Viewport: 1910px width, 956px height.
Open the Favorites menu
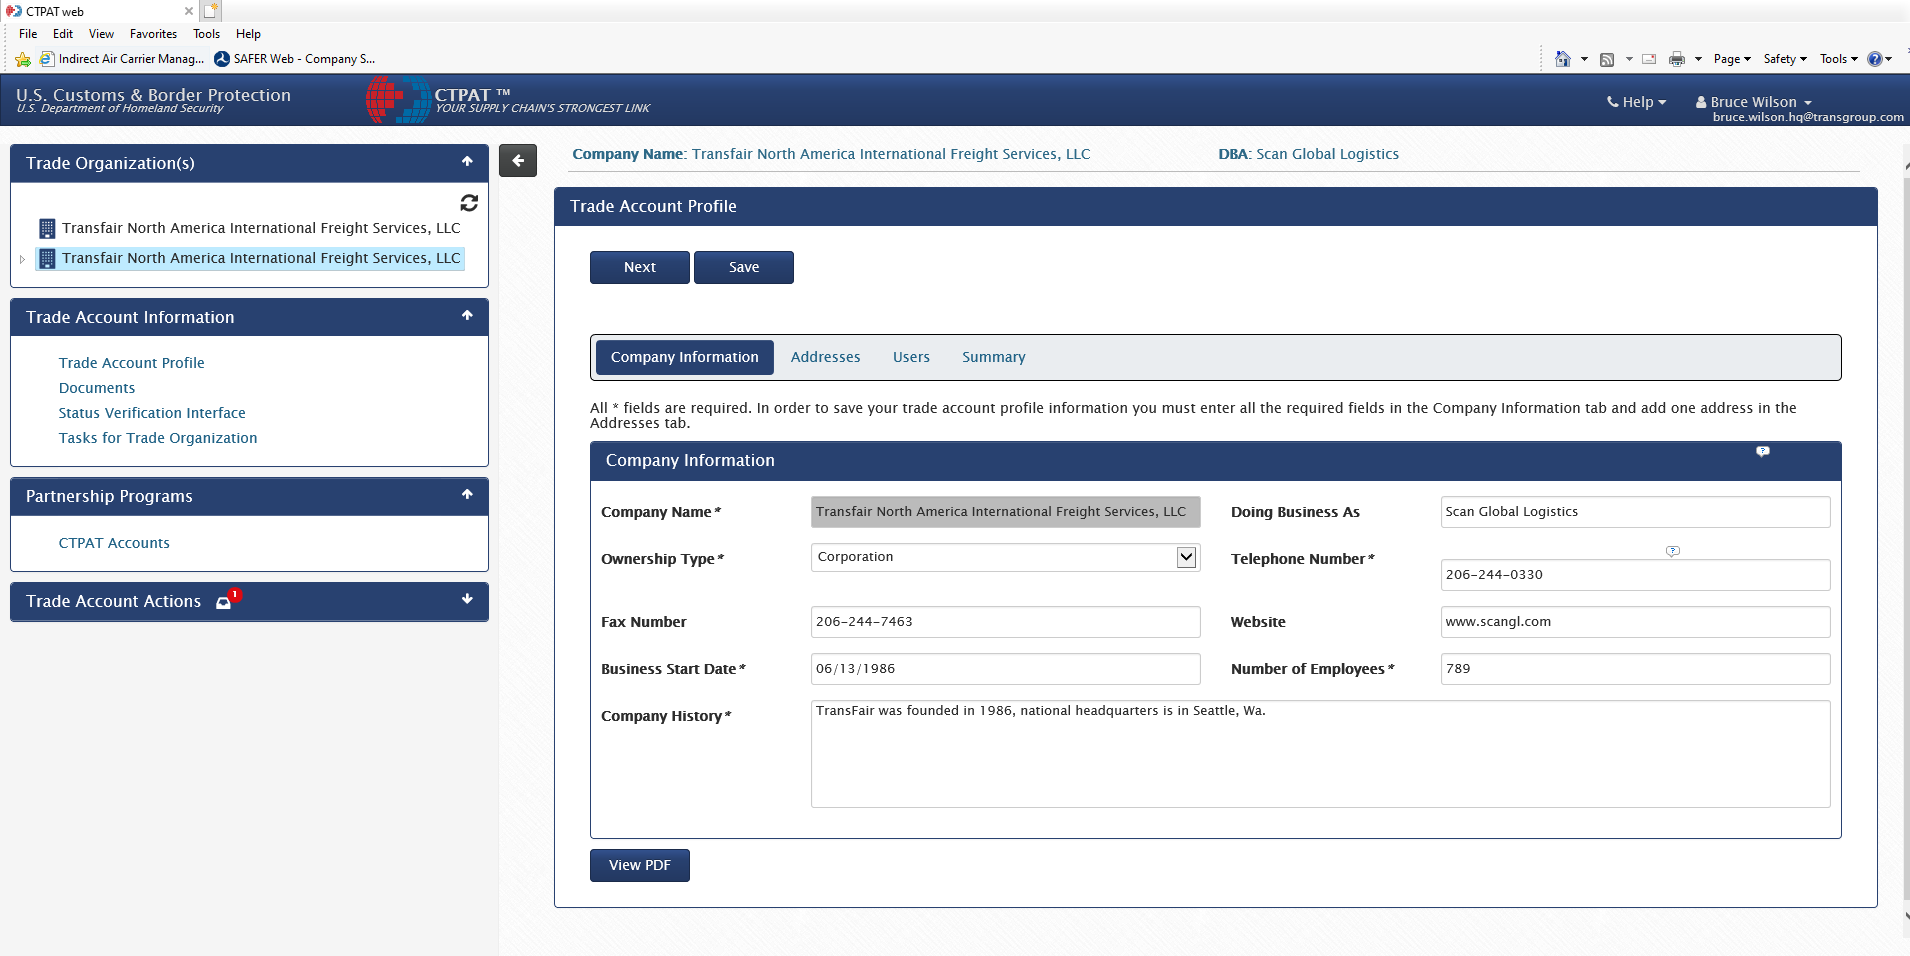153,34
